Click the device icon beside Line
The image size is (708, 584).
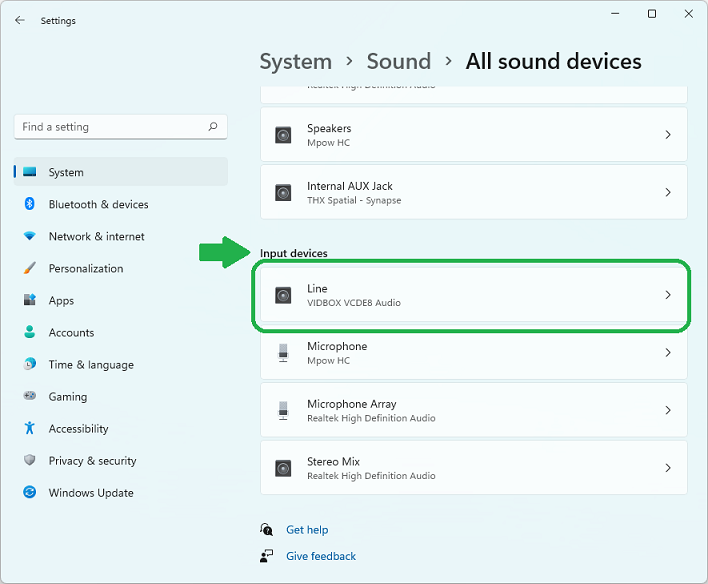[283, 295]
